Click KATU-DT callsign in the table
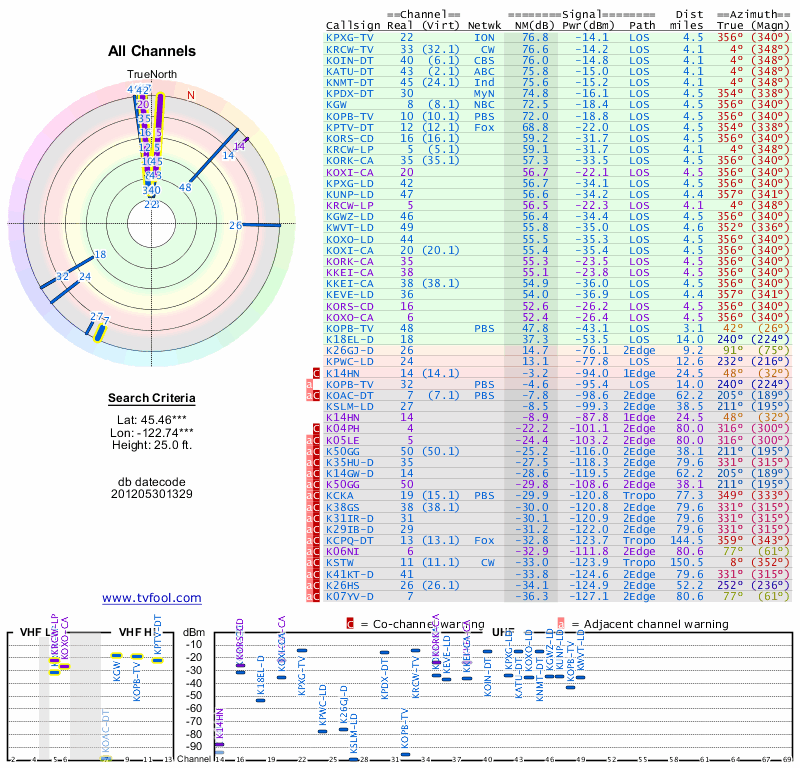This screenshot has height=768, width=800. (x=350, y=71)
